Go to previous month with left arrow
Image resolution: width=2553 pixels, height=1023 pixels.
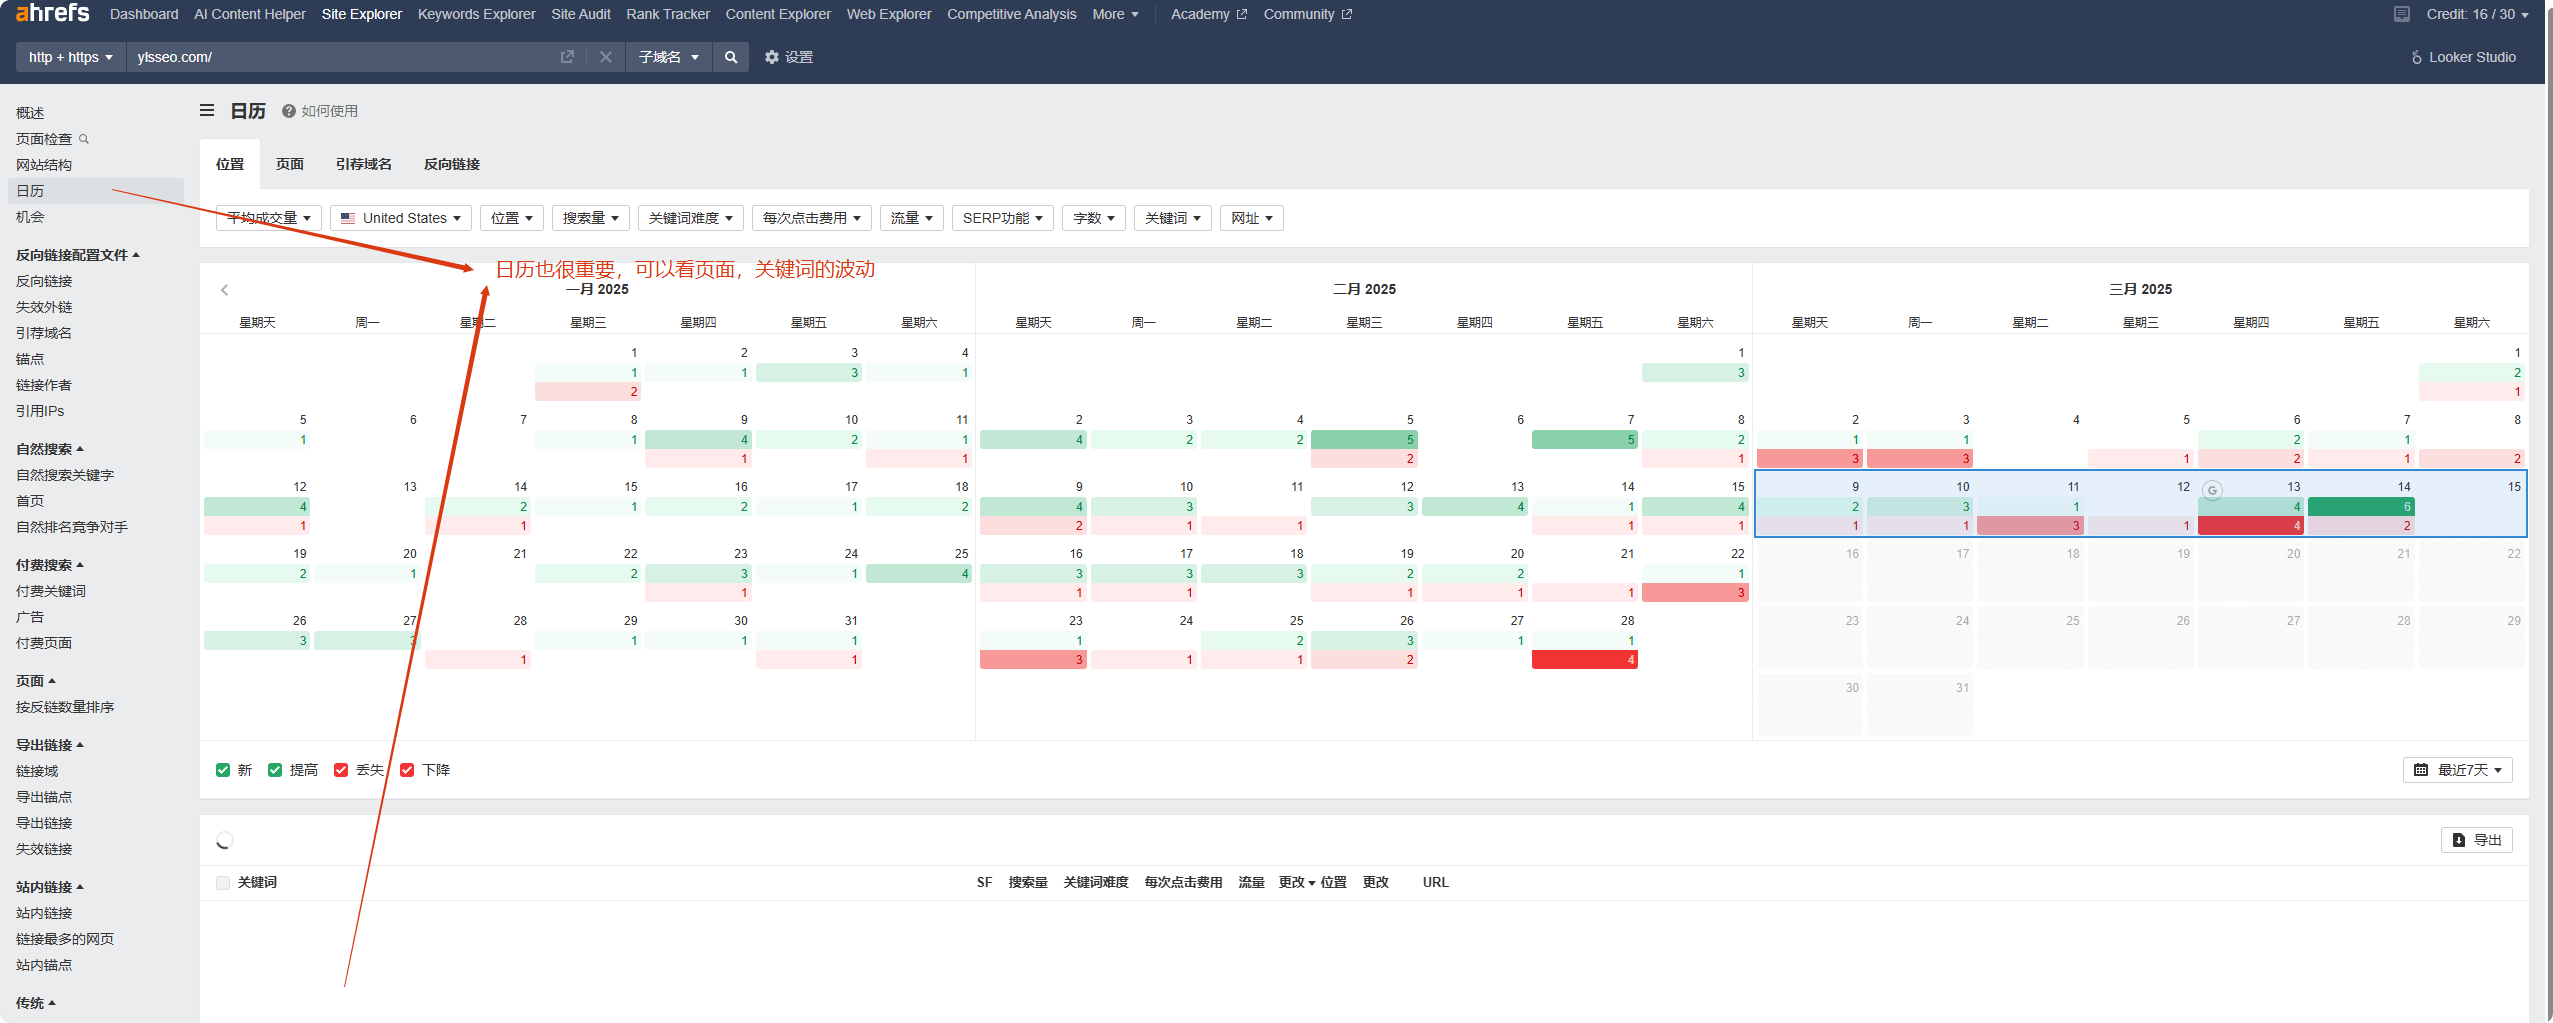click(225, 290)
